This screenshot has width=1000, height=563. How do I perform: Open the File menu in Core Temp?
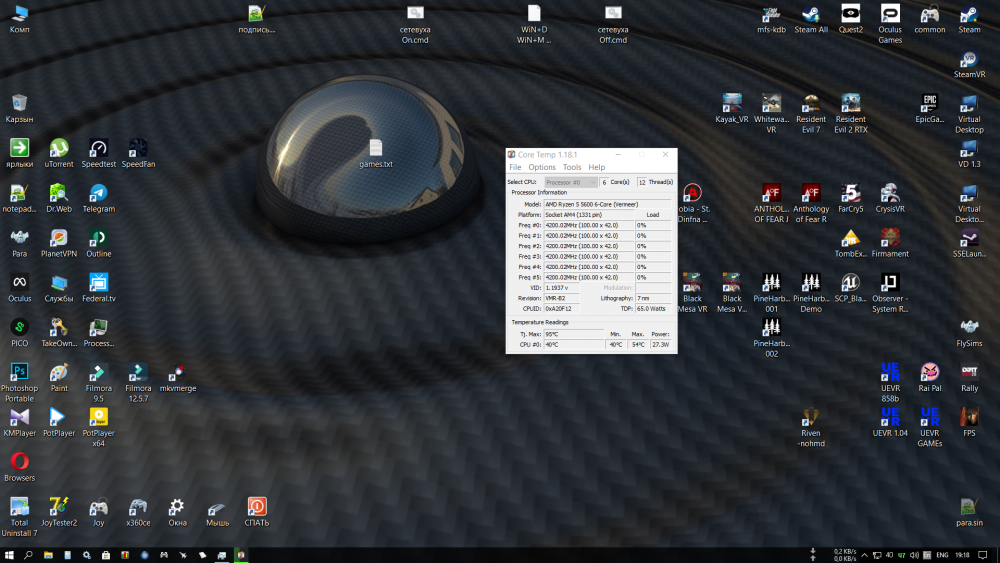(x=515, y=167)
